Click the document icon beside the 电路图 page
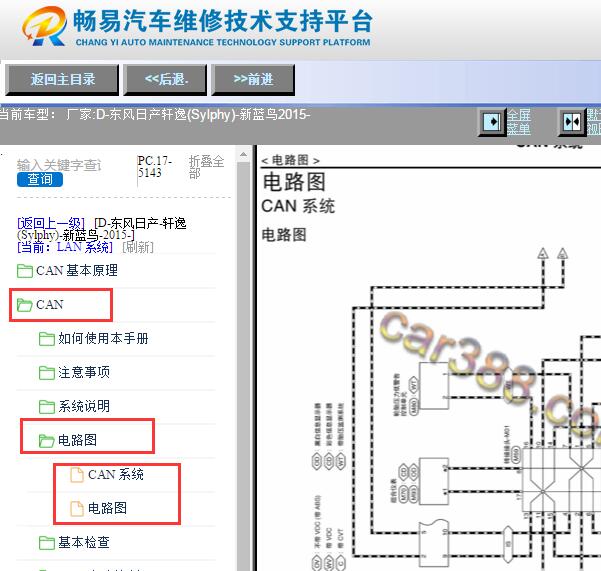Viewport: 601px width, 571px height. (77, 509)
